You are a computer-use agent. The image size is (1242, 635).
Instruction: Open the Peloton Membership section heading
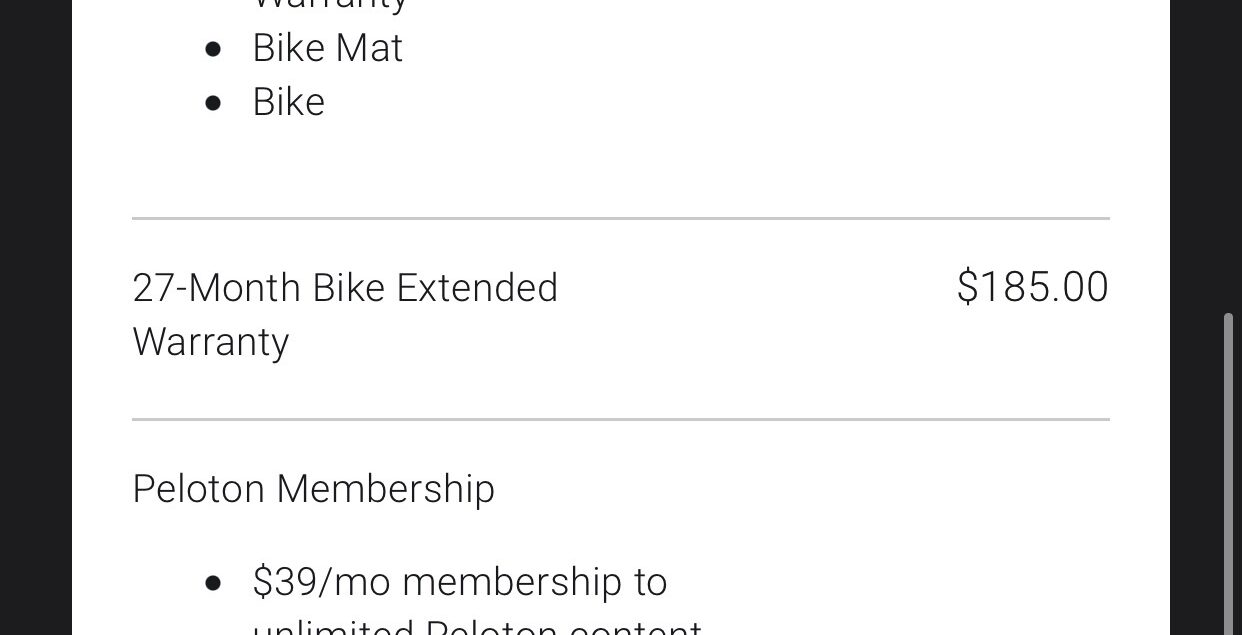point(313,489)
